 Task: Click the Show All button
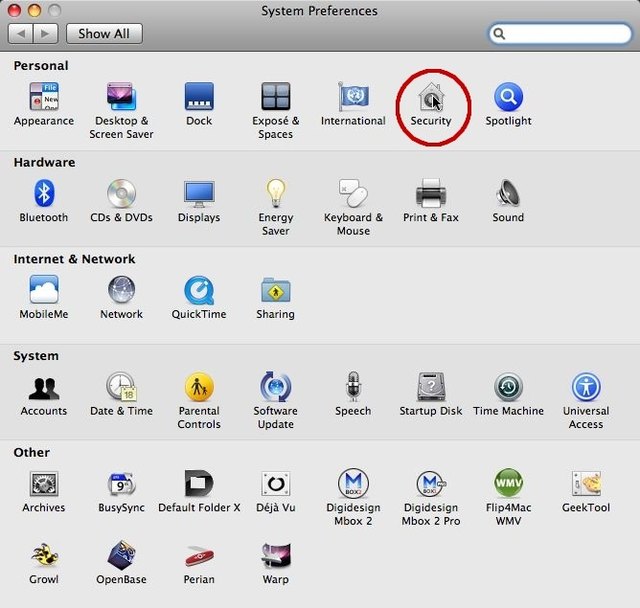(104, 33)
